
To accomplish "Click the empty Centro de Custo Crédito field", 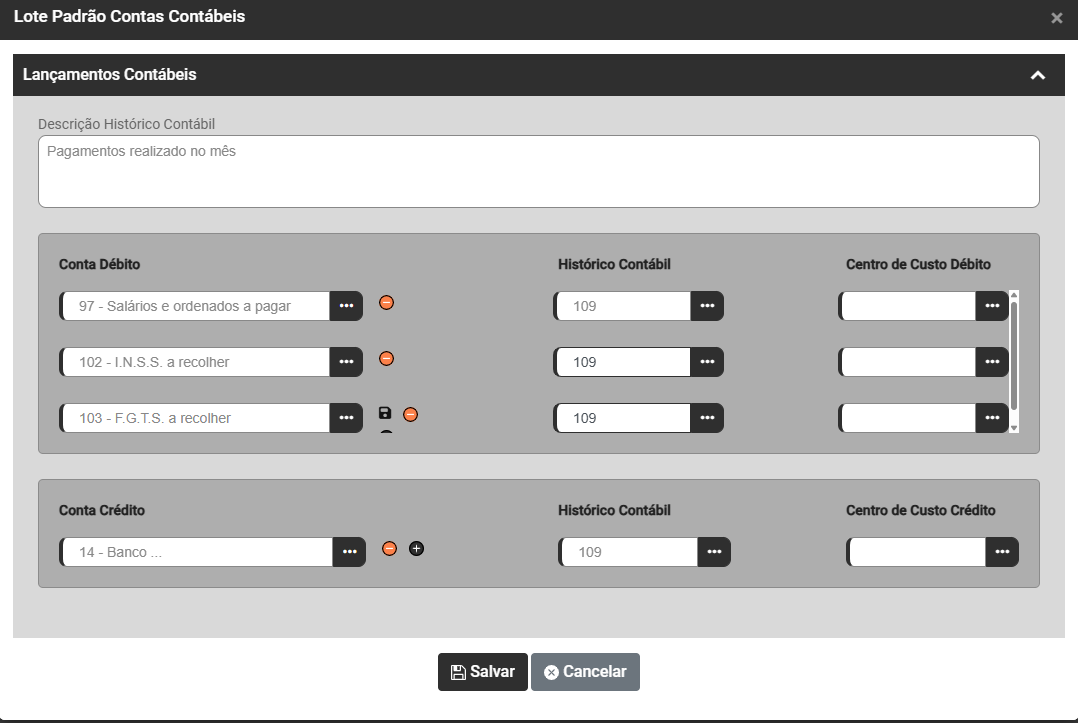I will [x=916, y=552].
